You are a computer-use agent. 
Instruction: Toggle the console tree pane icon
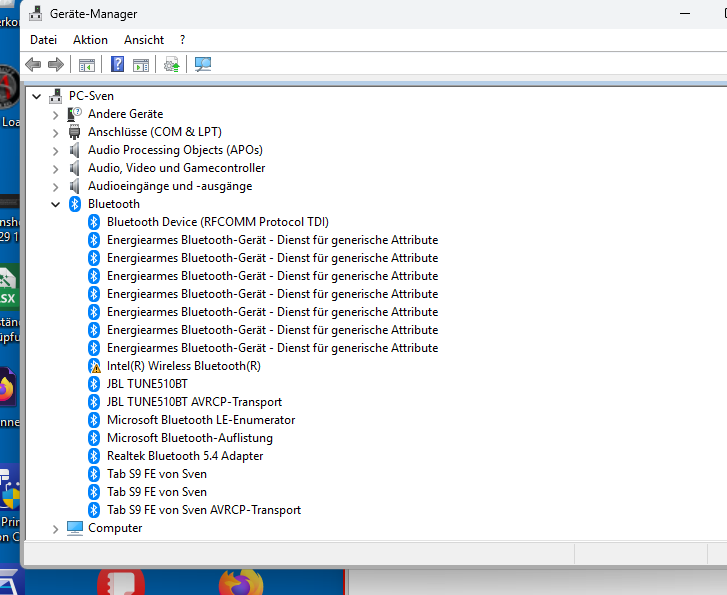pyautogui.click(x=87, y=64)
